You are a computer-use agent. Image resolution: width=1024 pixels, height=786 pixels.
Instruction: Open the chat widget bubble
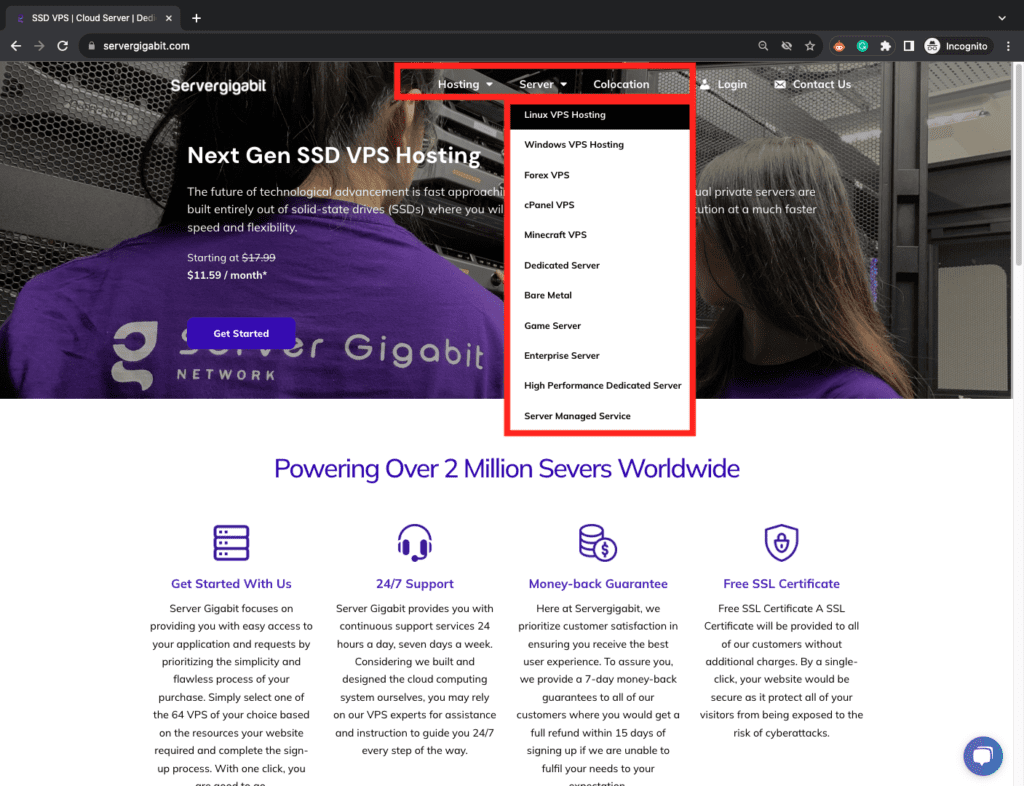pyautogui.click(x=983, y=756)
